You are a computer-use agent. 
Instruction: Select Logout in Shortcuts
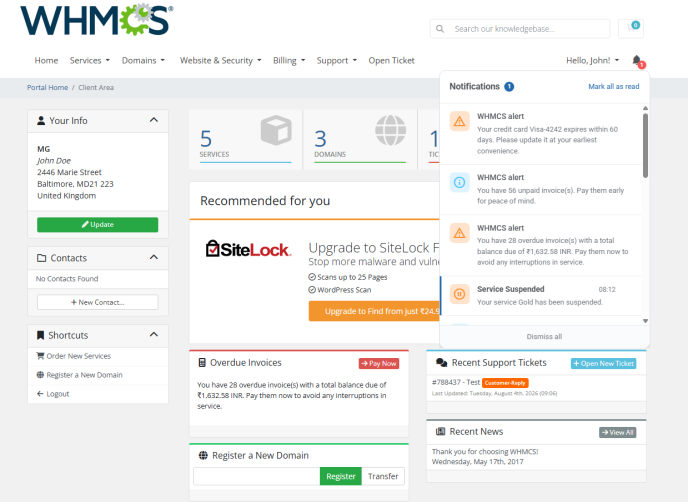pyautogui.click(x=98, y=394)
